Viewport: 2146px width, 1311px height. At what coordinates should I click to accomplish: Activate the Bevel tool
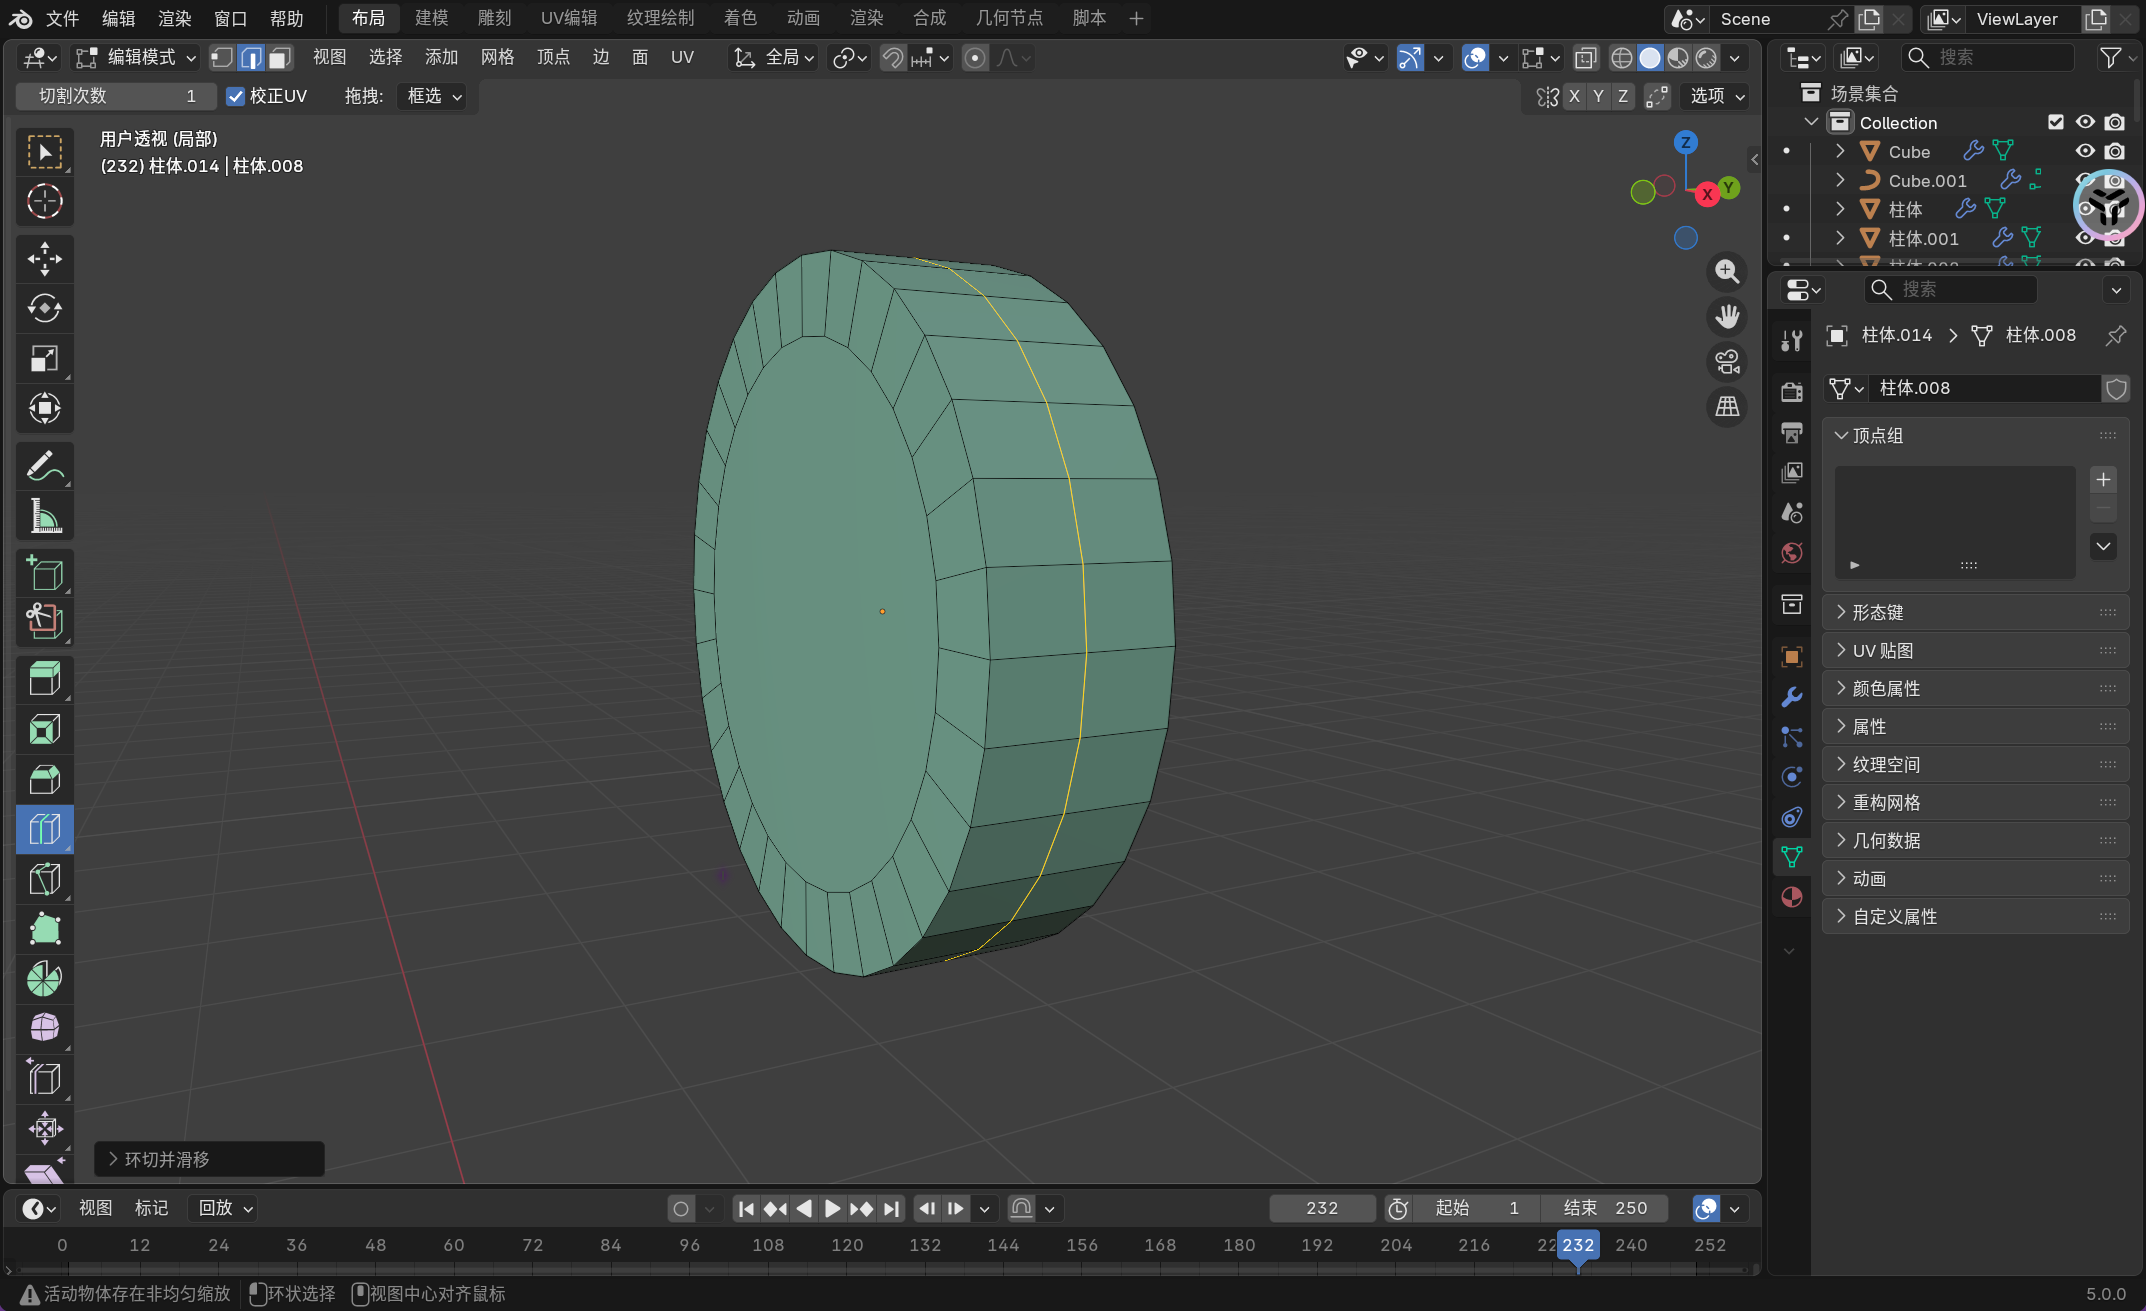tap(44, 779)
